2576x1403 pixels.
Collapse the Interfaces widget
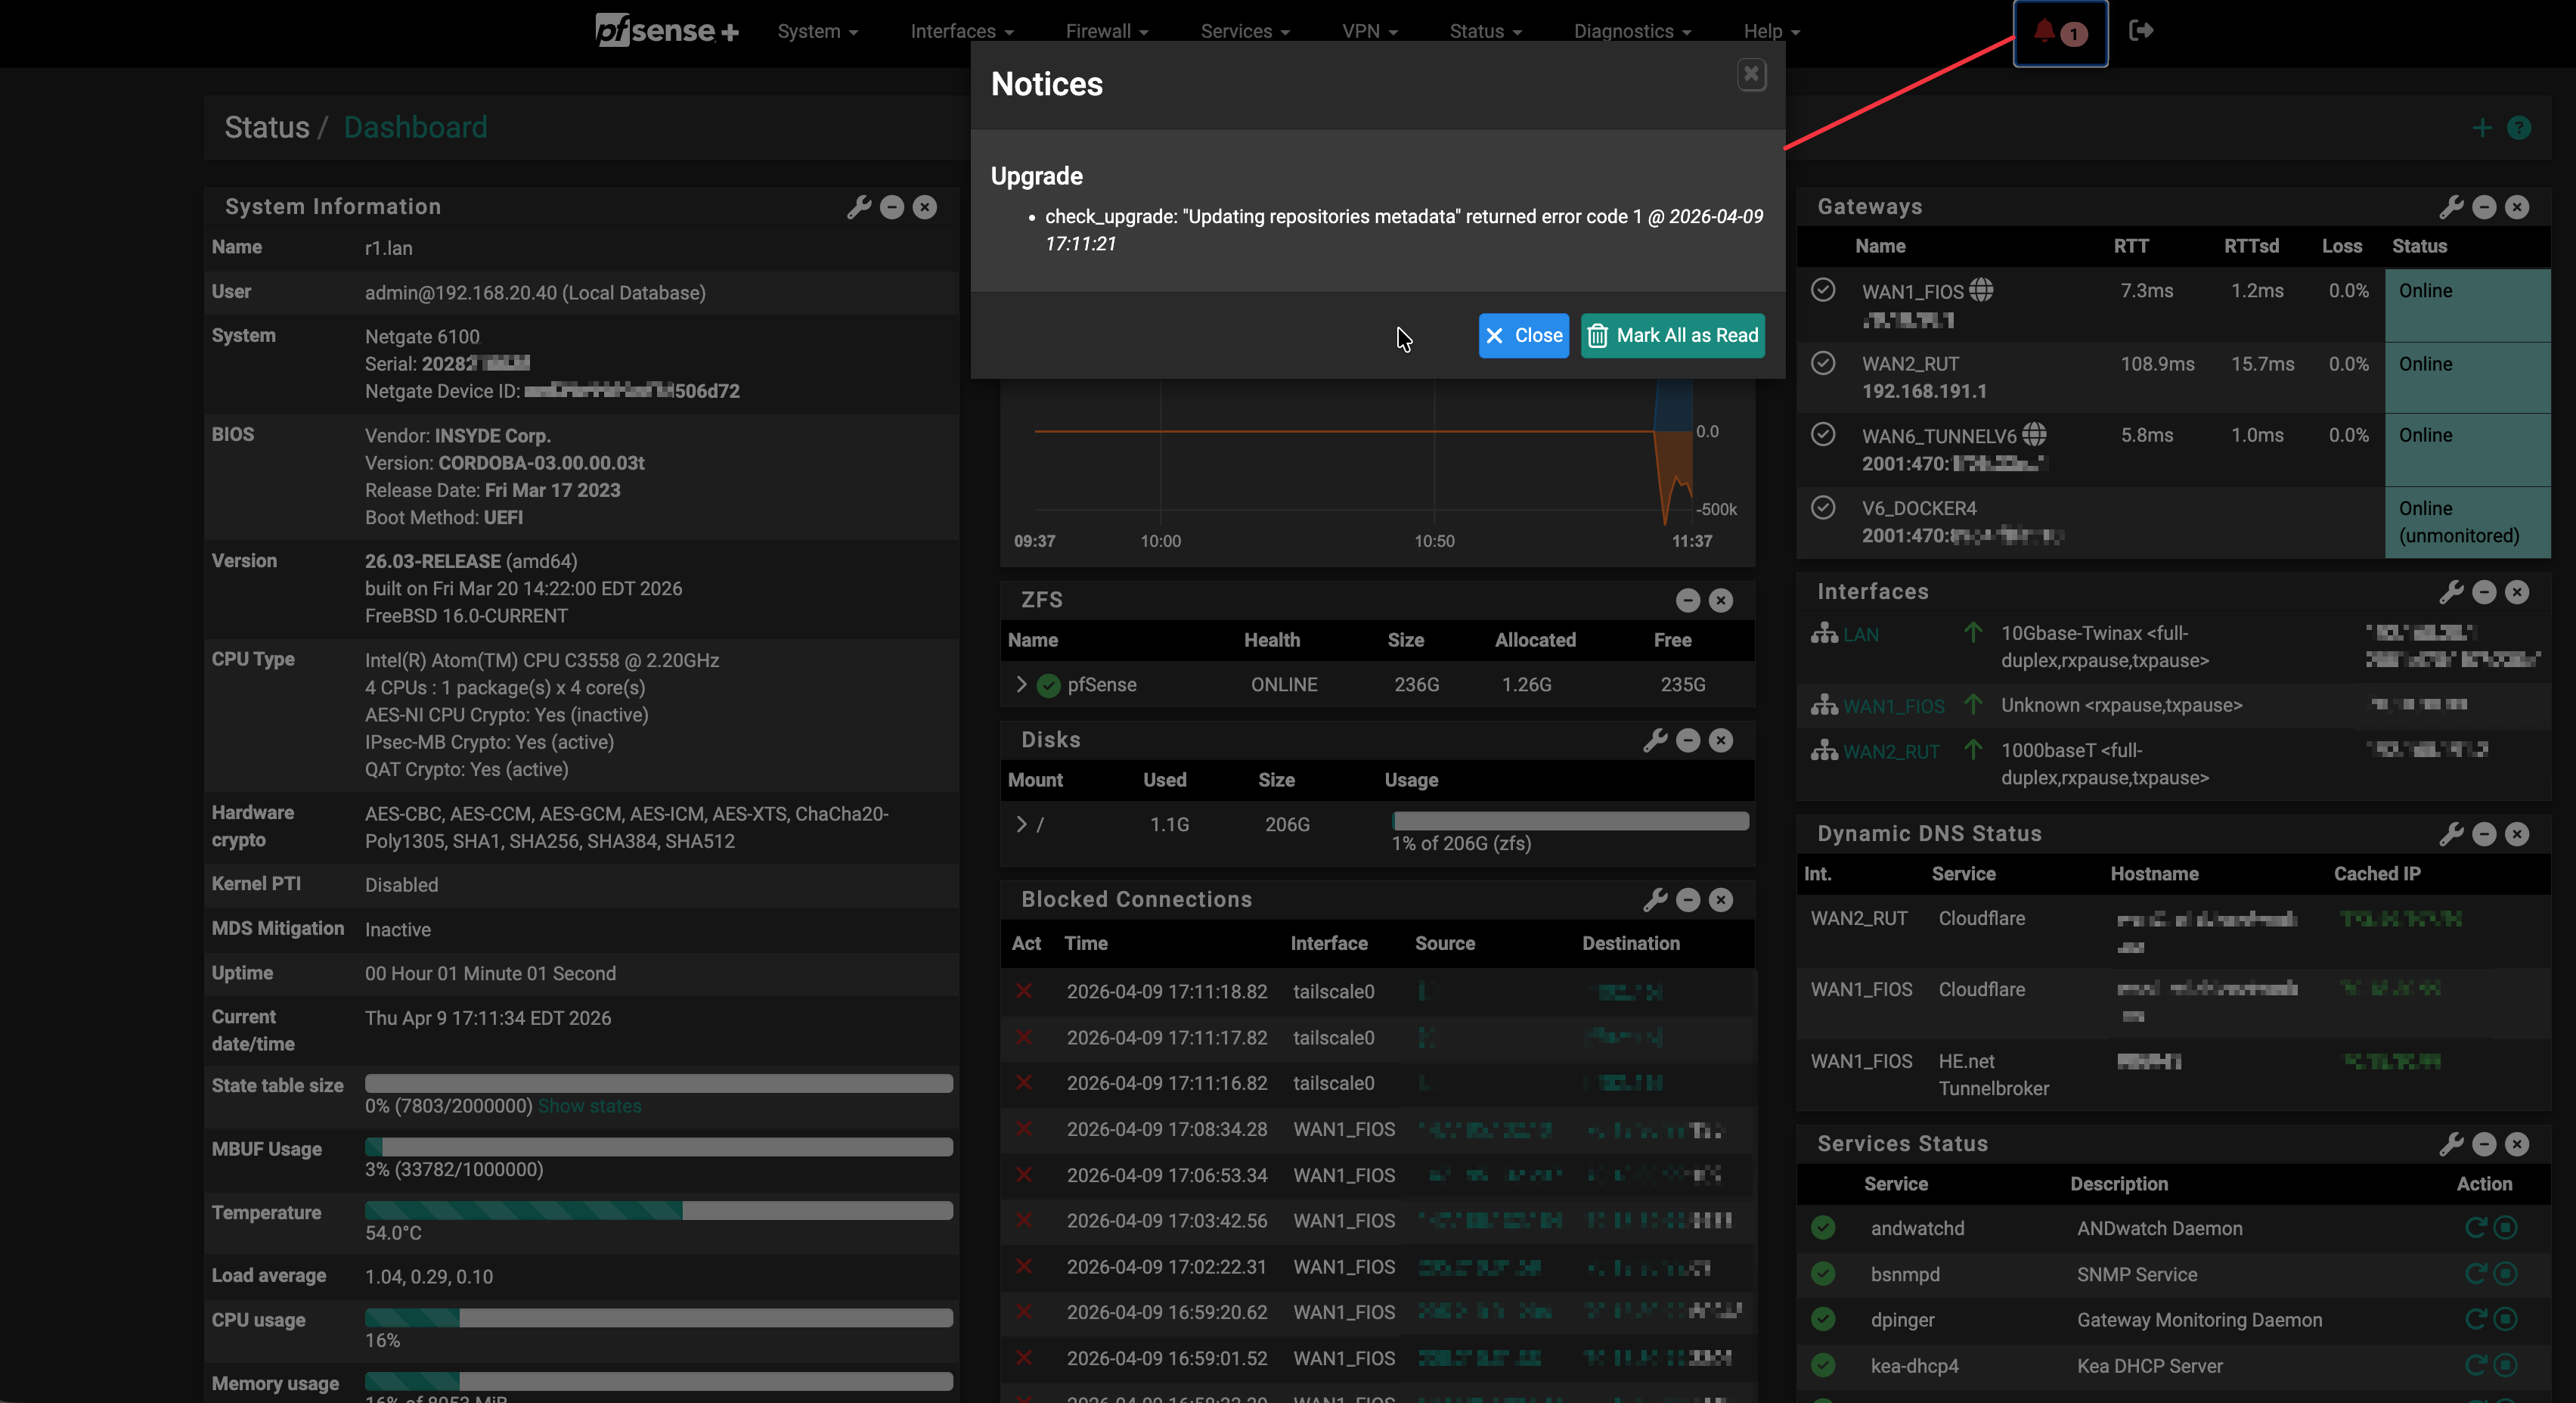[2484, 592]
